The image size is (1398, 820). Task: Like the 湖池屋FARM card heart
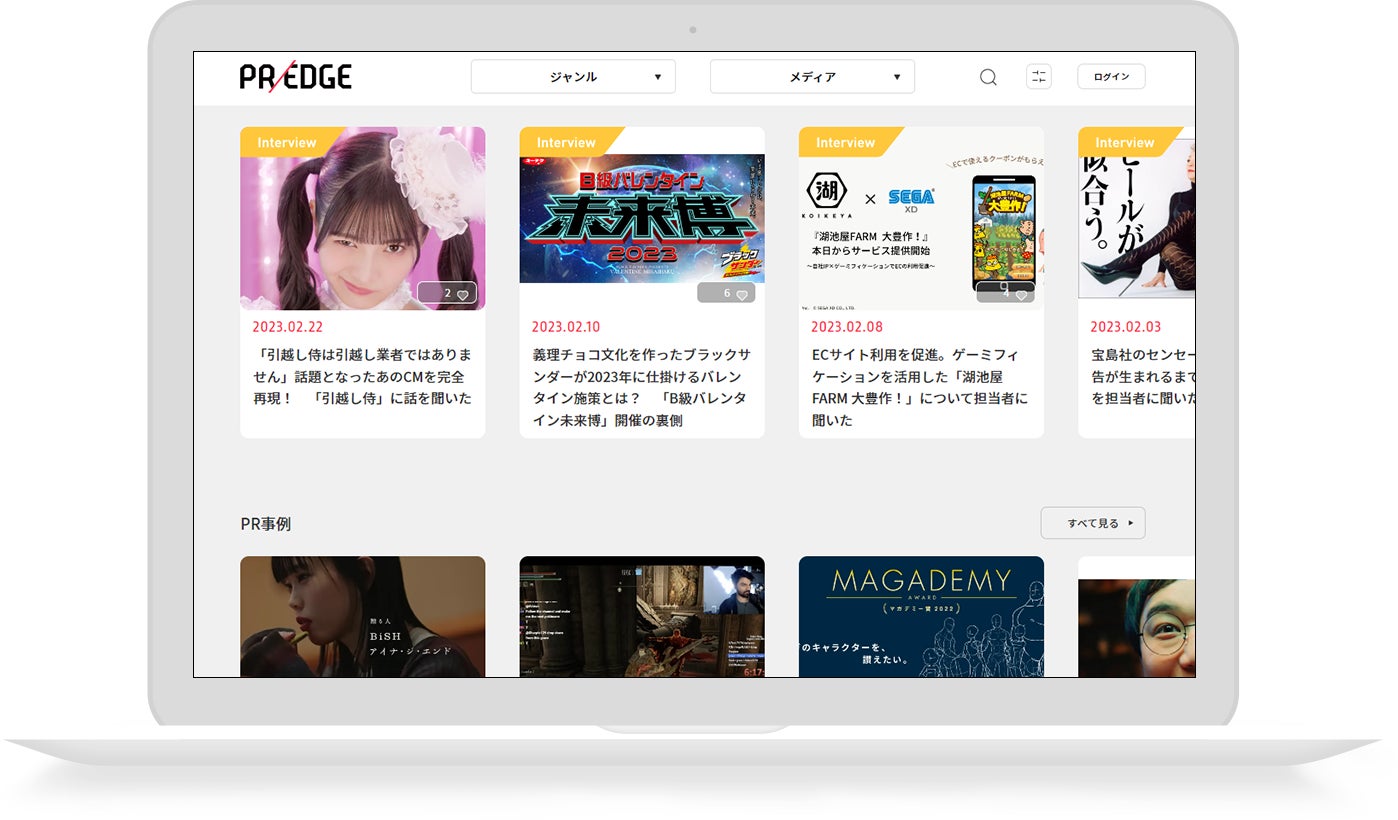click(1021, 295)
